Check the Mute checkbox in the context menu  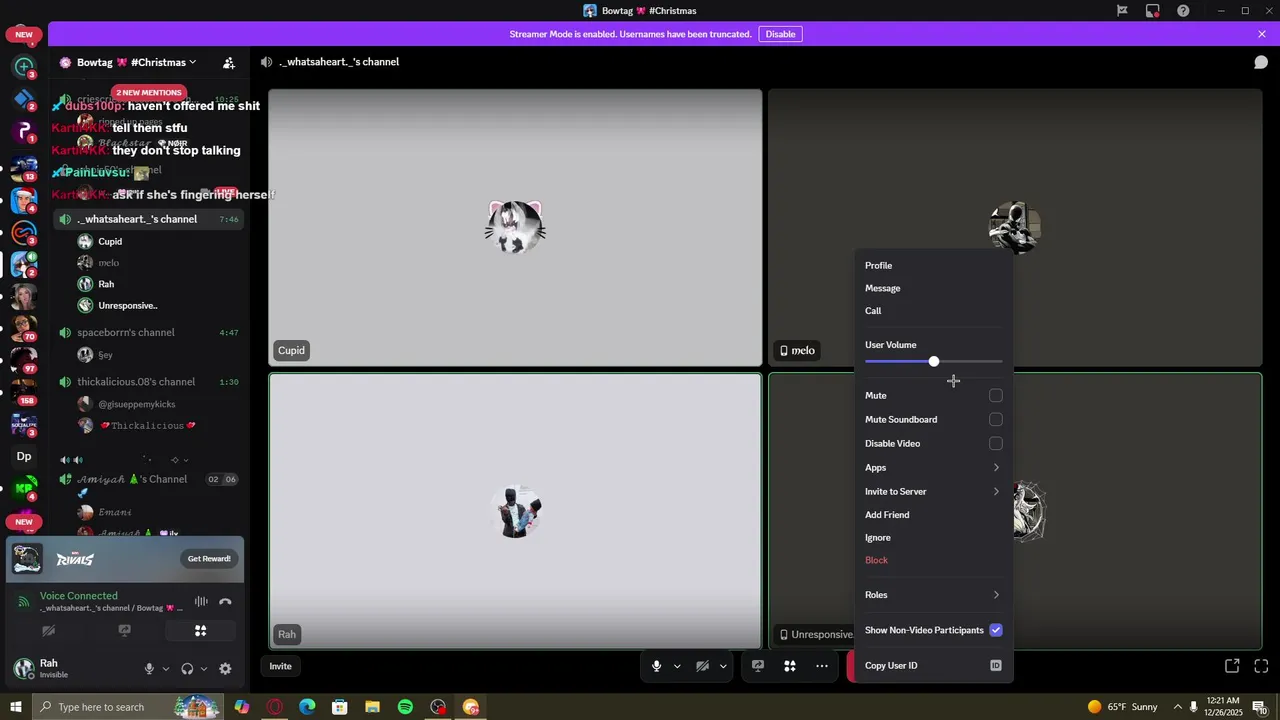996,395
